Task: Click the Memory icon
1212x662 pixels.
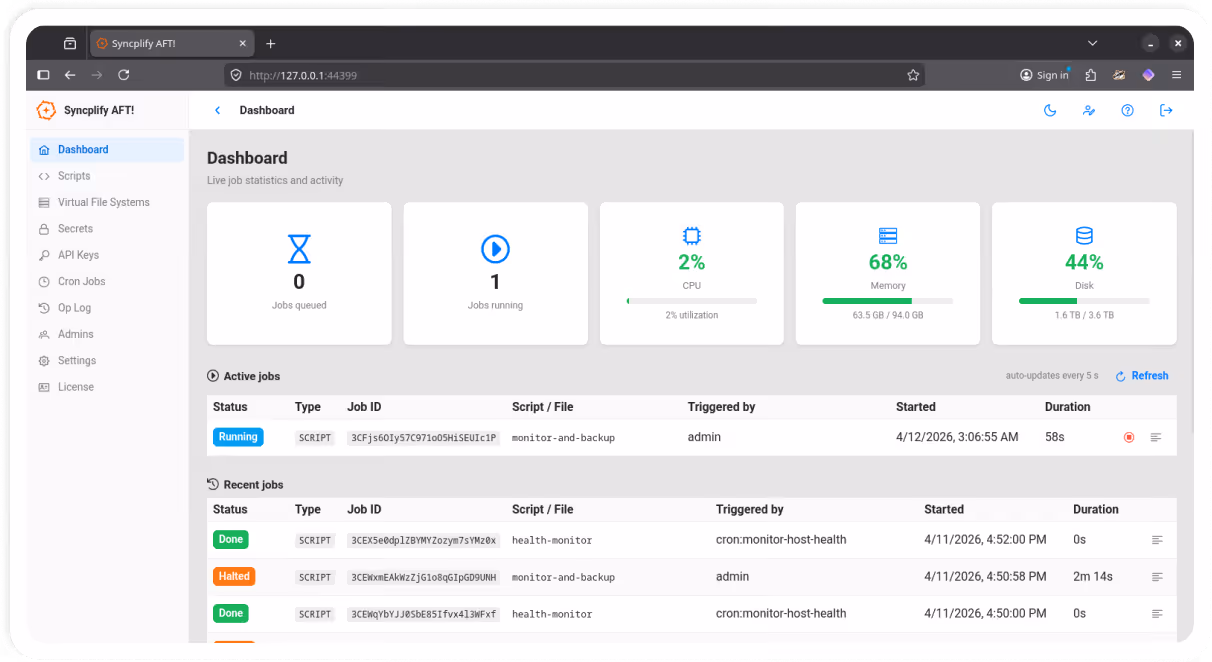Action: click(x=888, y=236)
